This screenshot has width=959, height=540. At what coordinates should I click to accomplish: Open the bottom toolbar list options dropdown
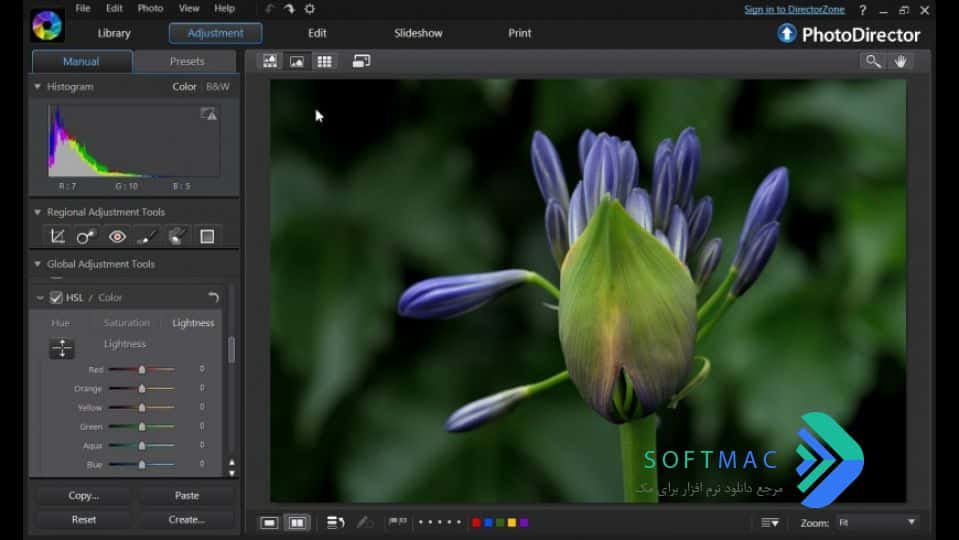769,522
